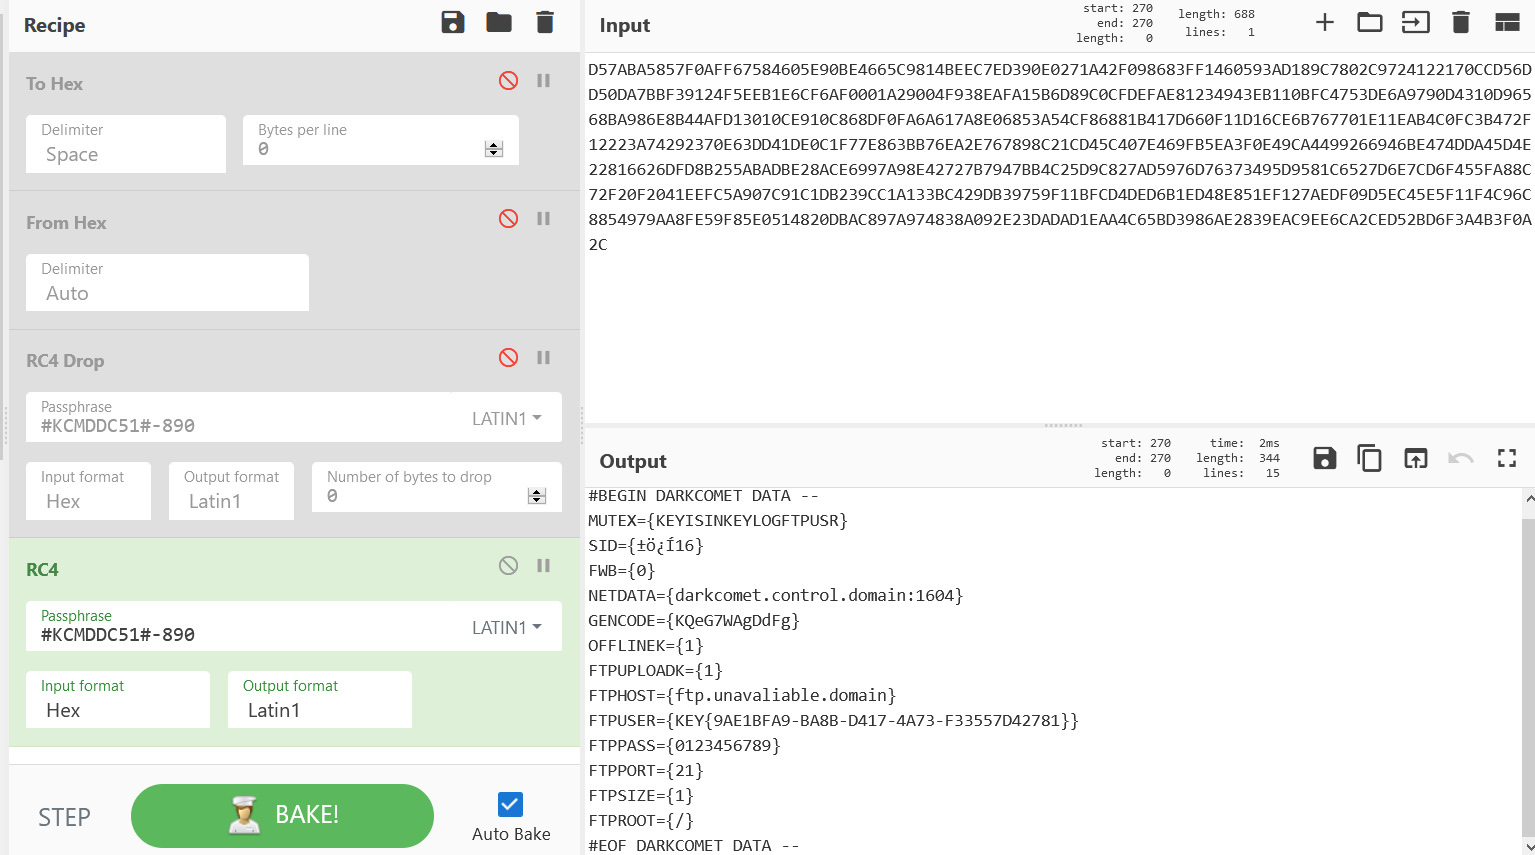Screen dimensions: 1535x855
Task: Adjust Number of bytes to drop stepper
Action: [536, 496]
